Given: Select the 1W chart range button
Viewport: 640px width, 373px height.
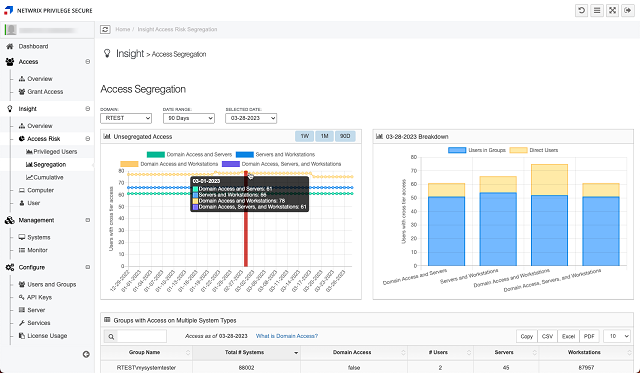Looking at the screenshot, I should click(x=304, y=136).
